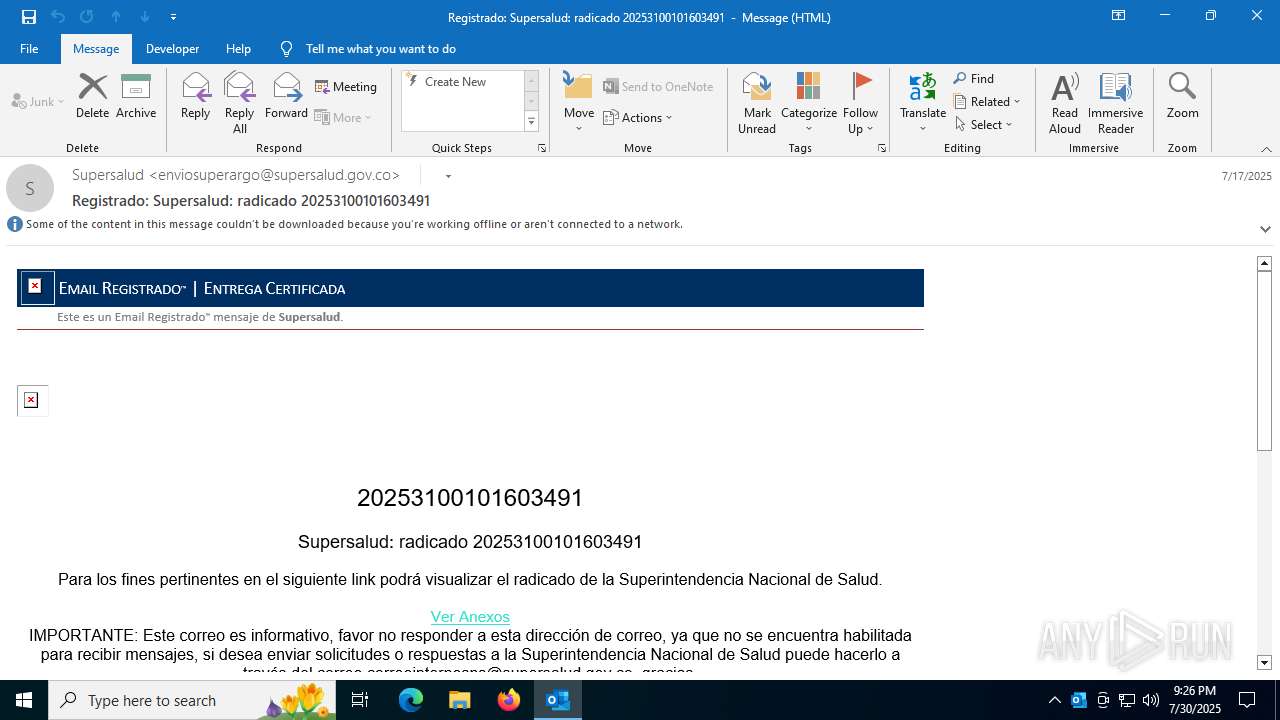Select the Create New quick step
This screenshot has height=720, width=1280.
point(455,82)
